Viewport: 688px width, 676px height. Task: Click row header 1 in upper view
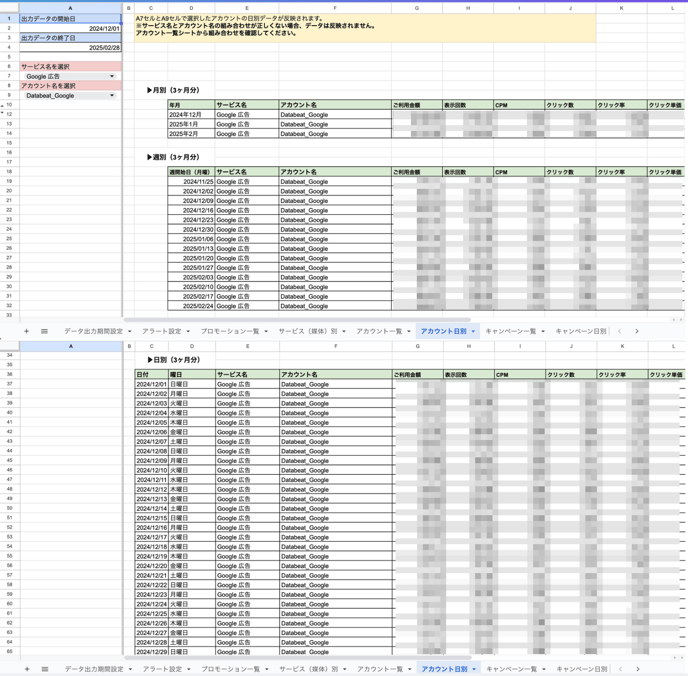click(9, 18)
